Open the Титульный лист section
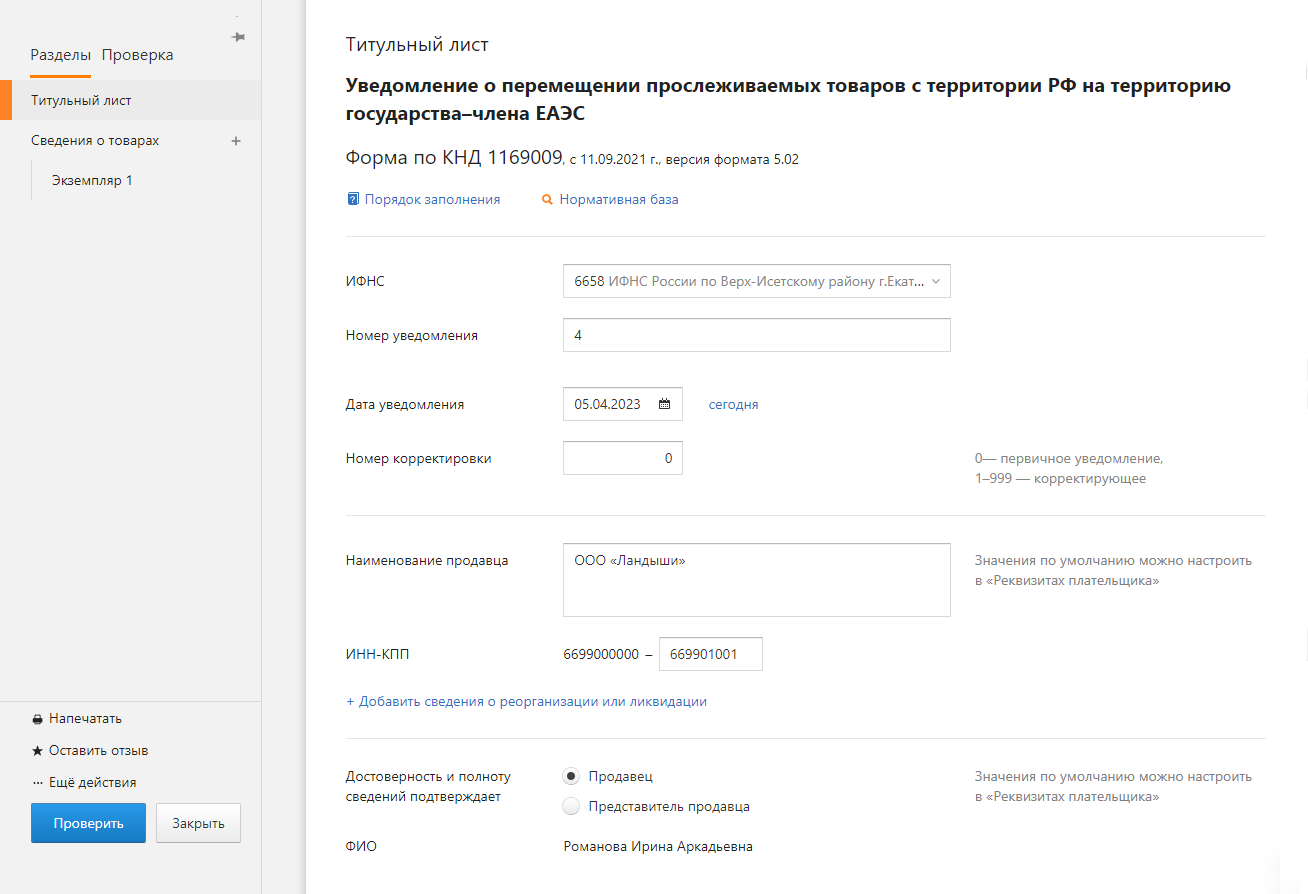Image resolution: width=1308 pixels, height=894 pixels. pyautogui.click(x=130, y=100)
